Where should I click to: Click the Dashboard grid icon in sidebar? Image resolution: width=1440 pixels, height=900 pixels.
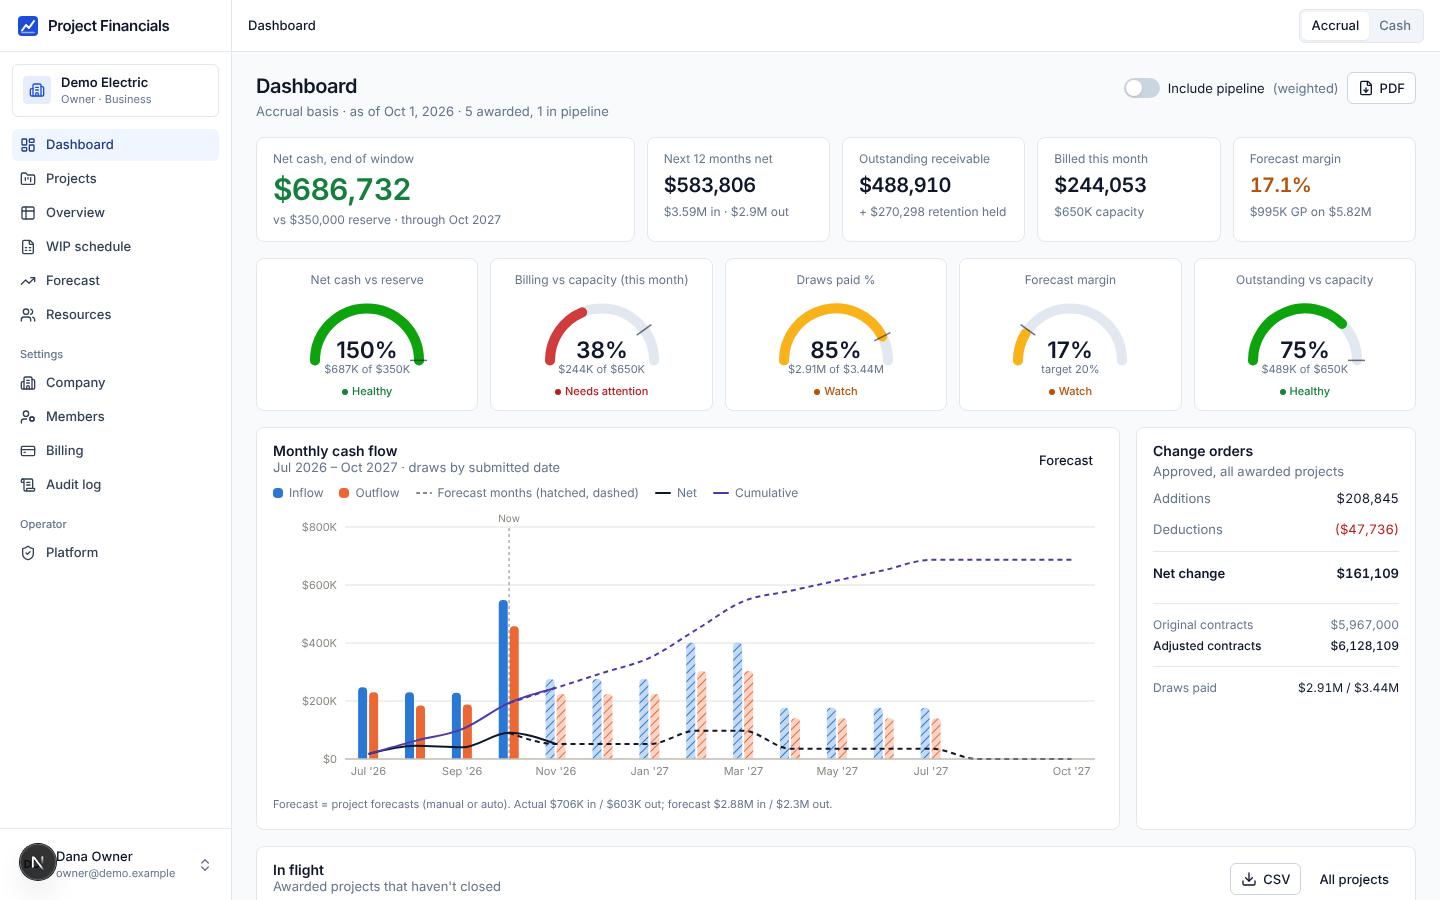[28, 145]
